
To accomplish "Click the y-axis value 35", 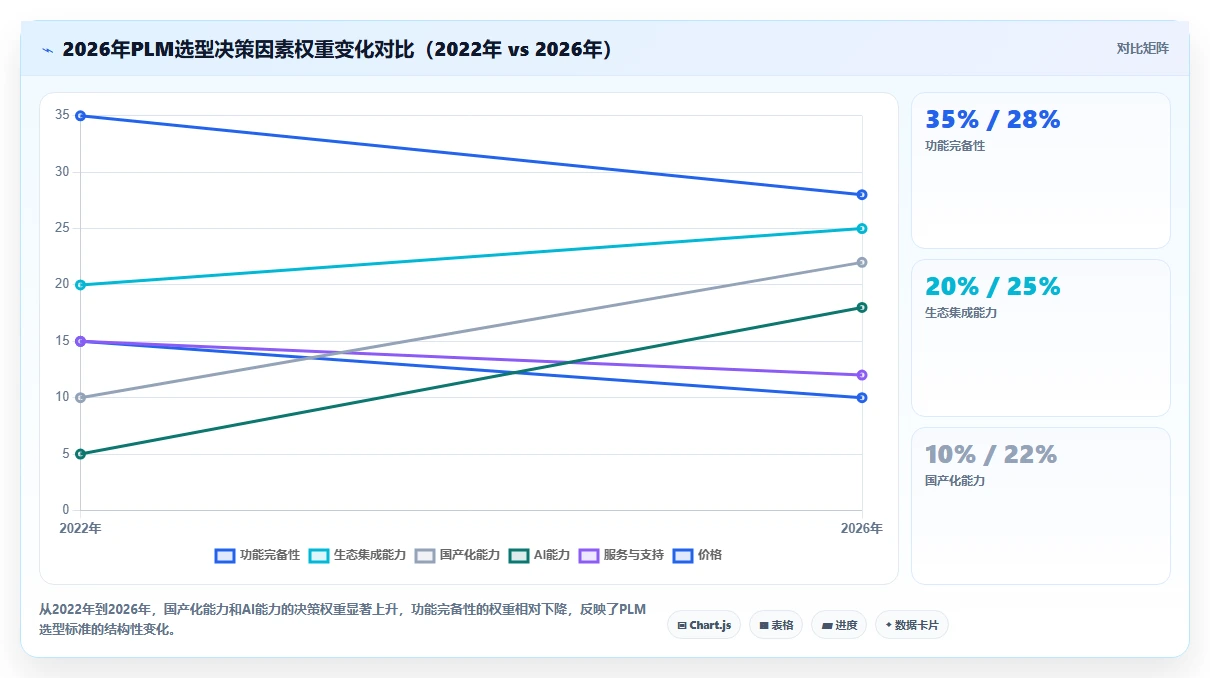I will tap(62, 115).
